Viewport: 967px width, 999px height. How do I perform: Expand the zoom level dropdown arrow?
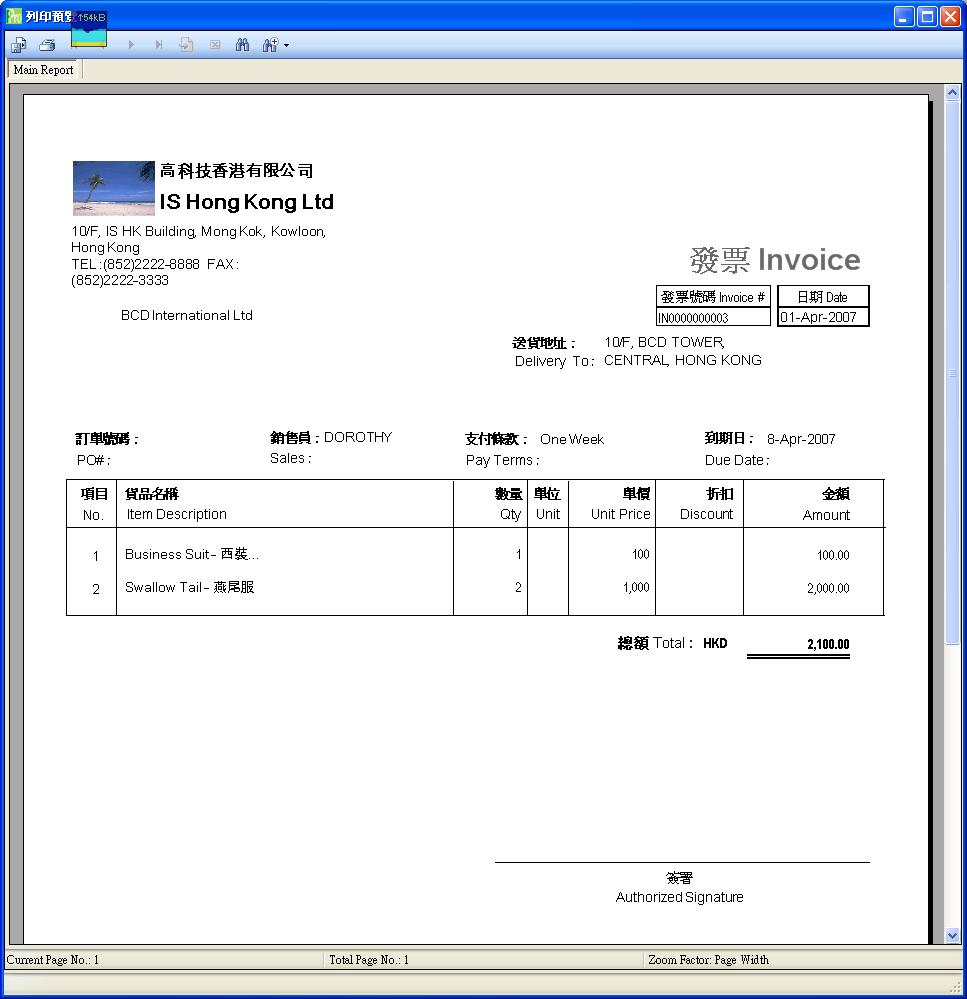[286, 46]
